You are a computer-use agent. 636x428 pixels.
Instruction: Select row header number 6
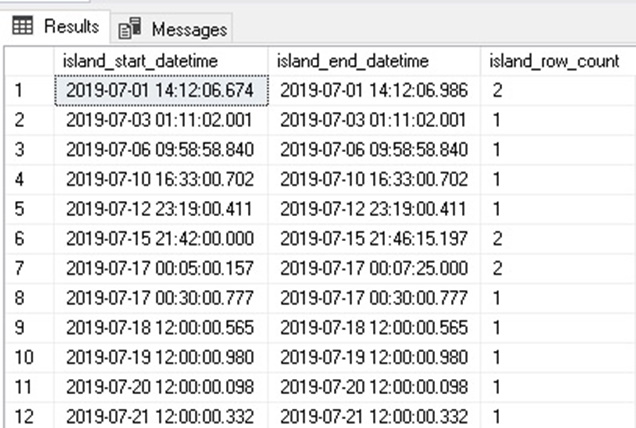tap(30, 239)
